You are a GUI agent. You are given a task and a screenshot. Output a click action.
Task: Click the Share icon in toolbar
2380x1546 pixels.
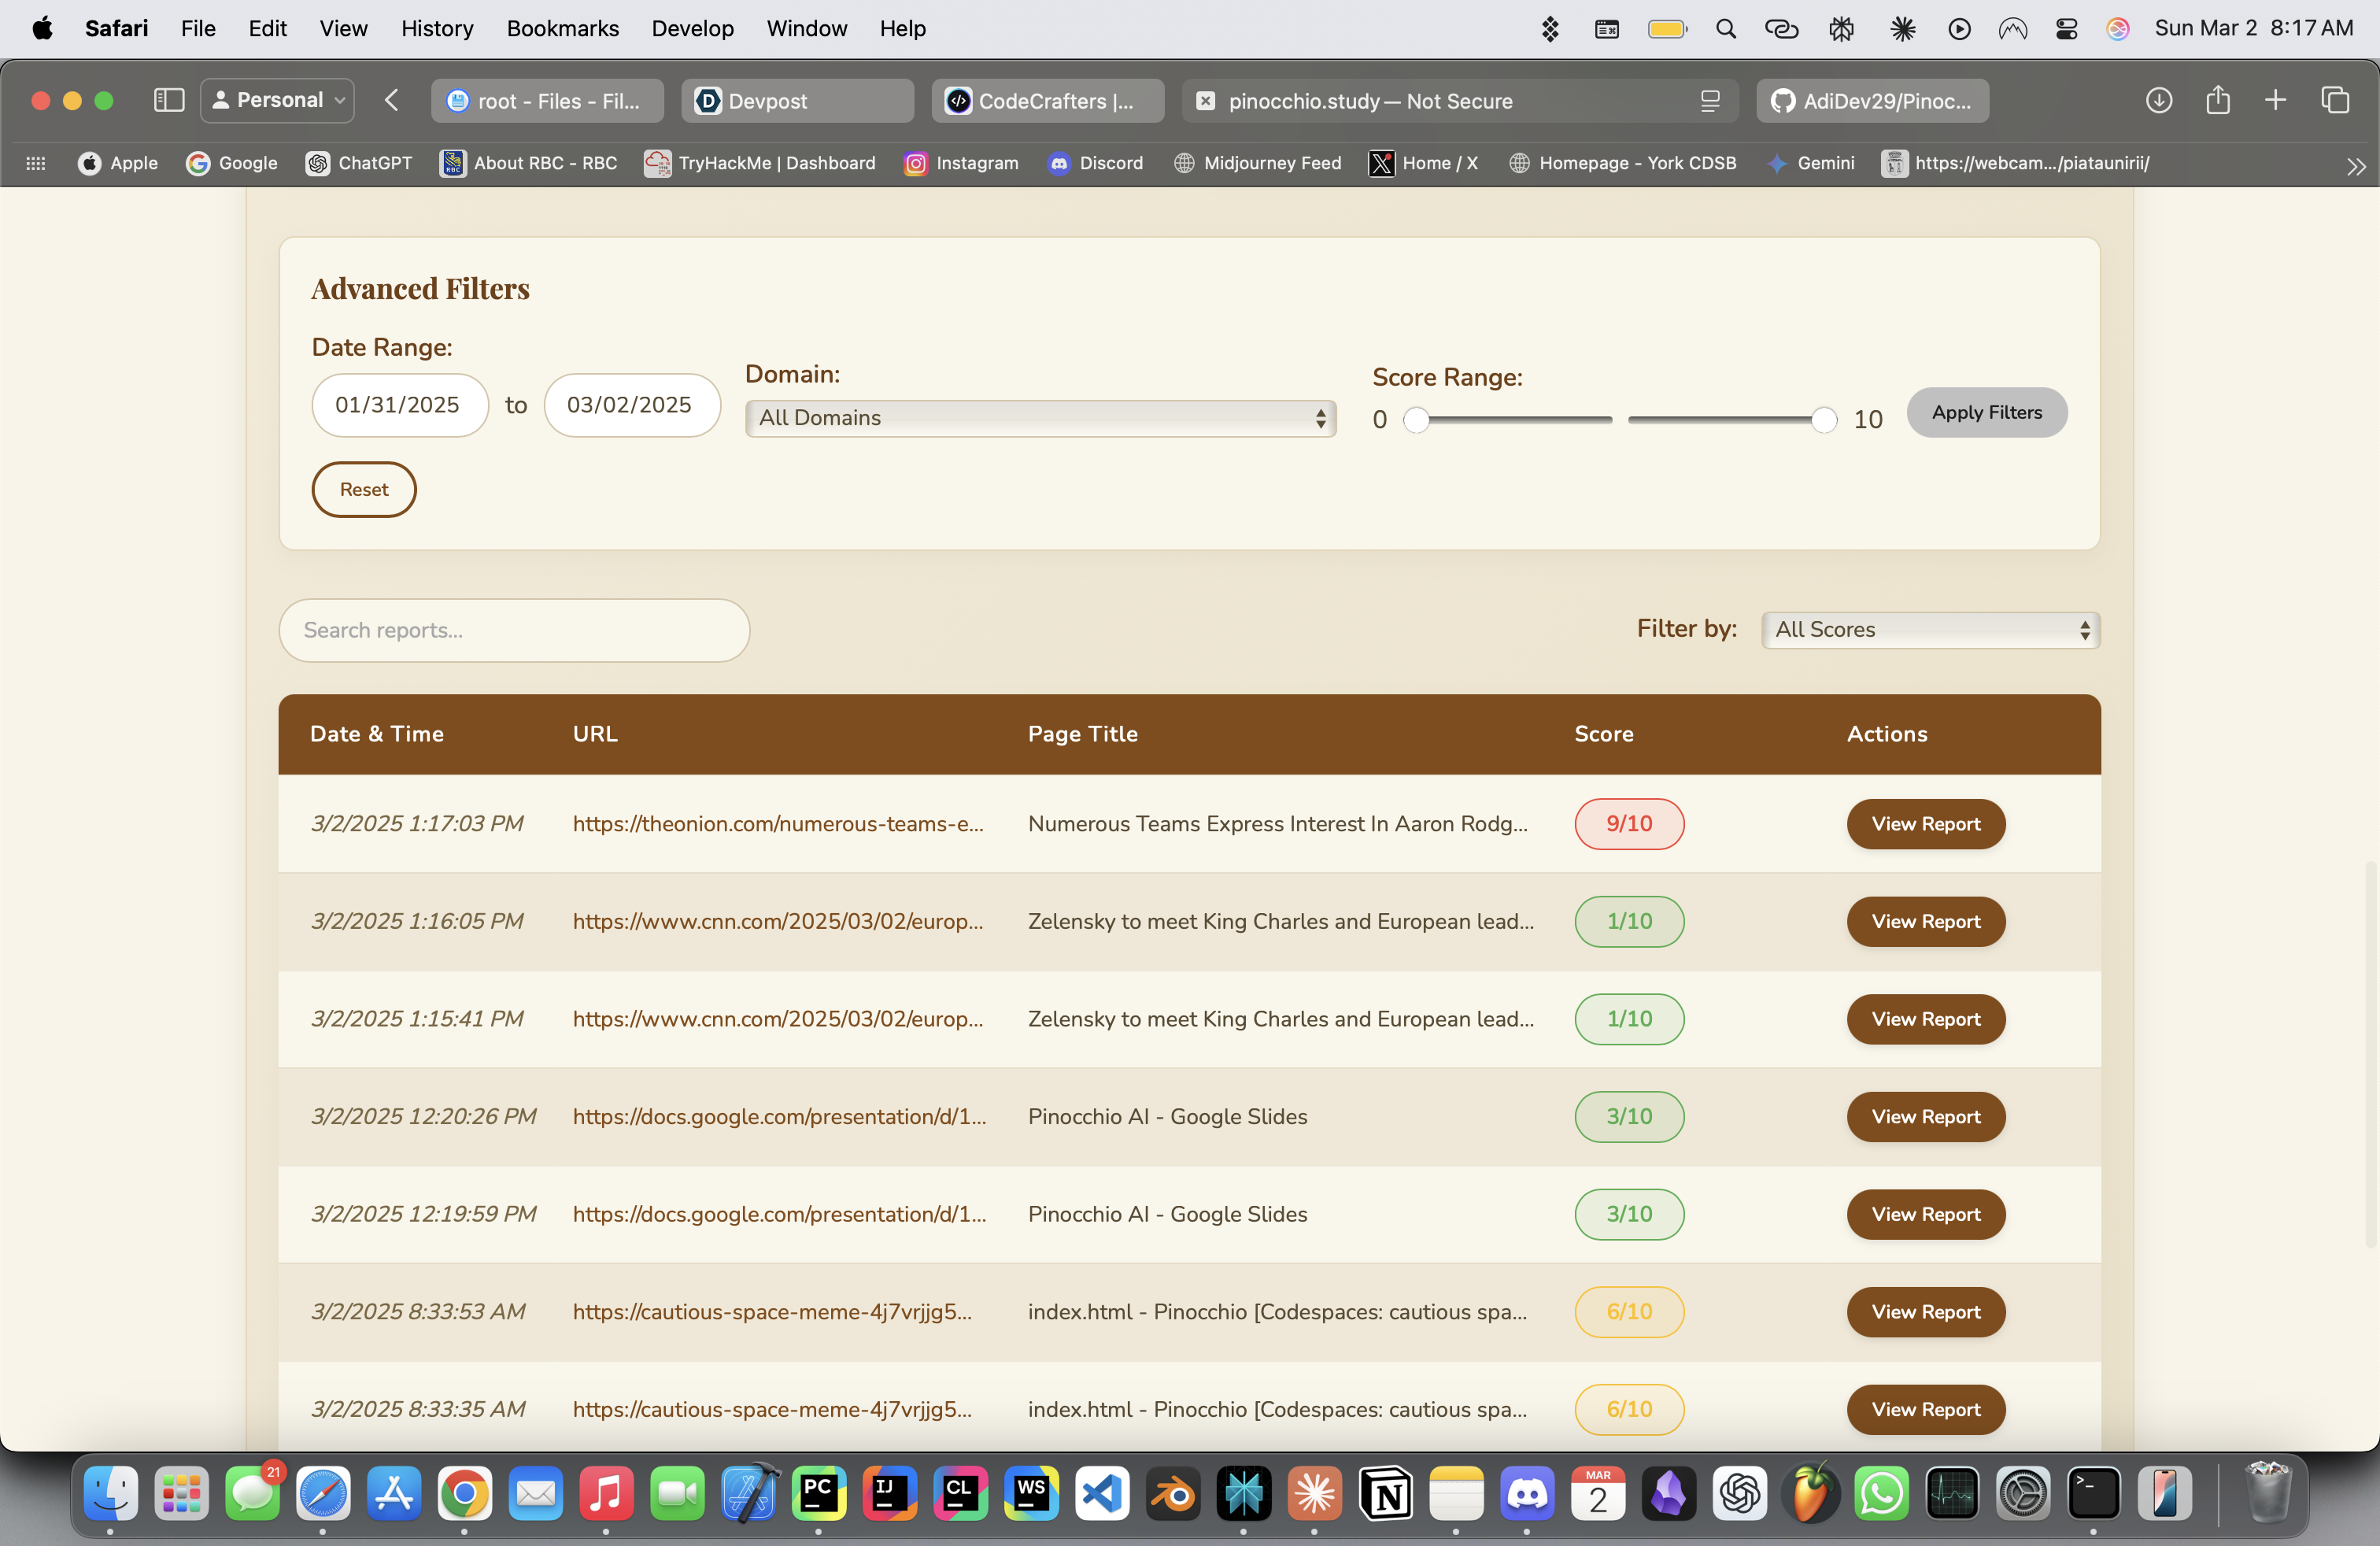click(2217, 100)
